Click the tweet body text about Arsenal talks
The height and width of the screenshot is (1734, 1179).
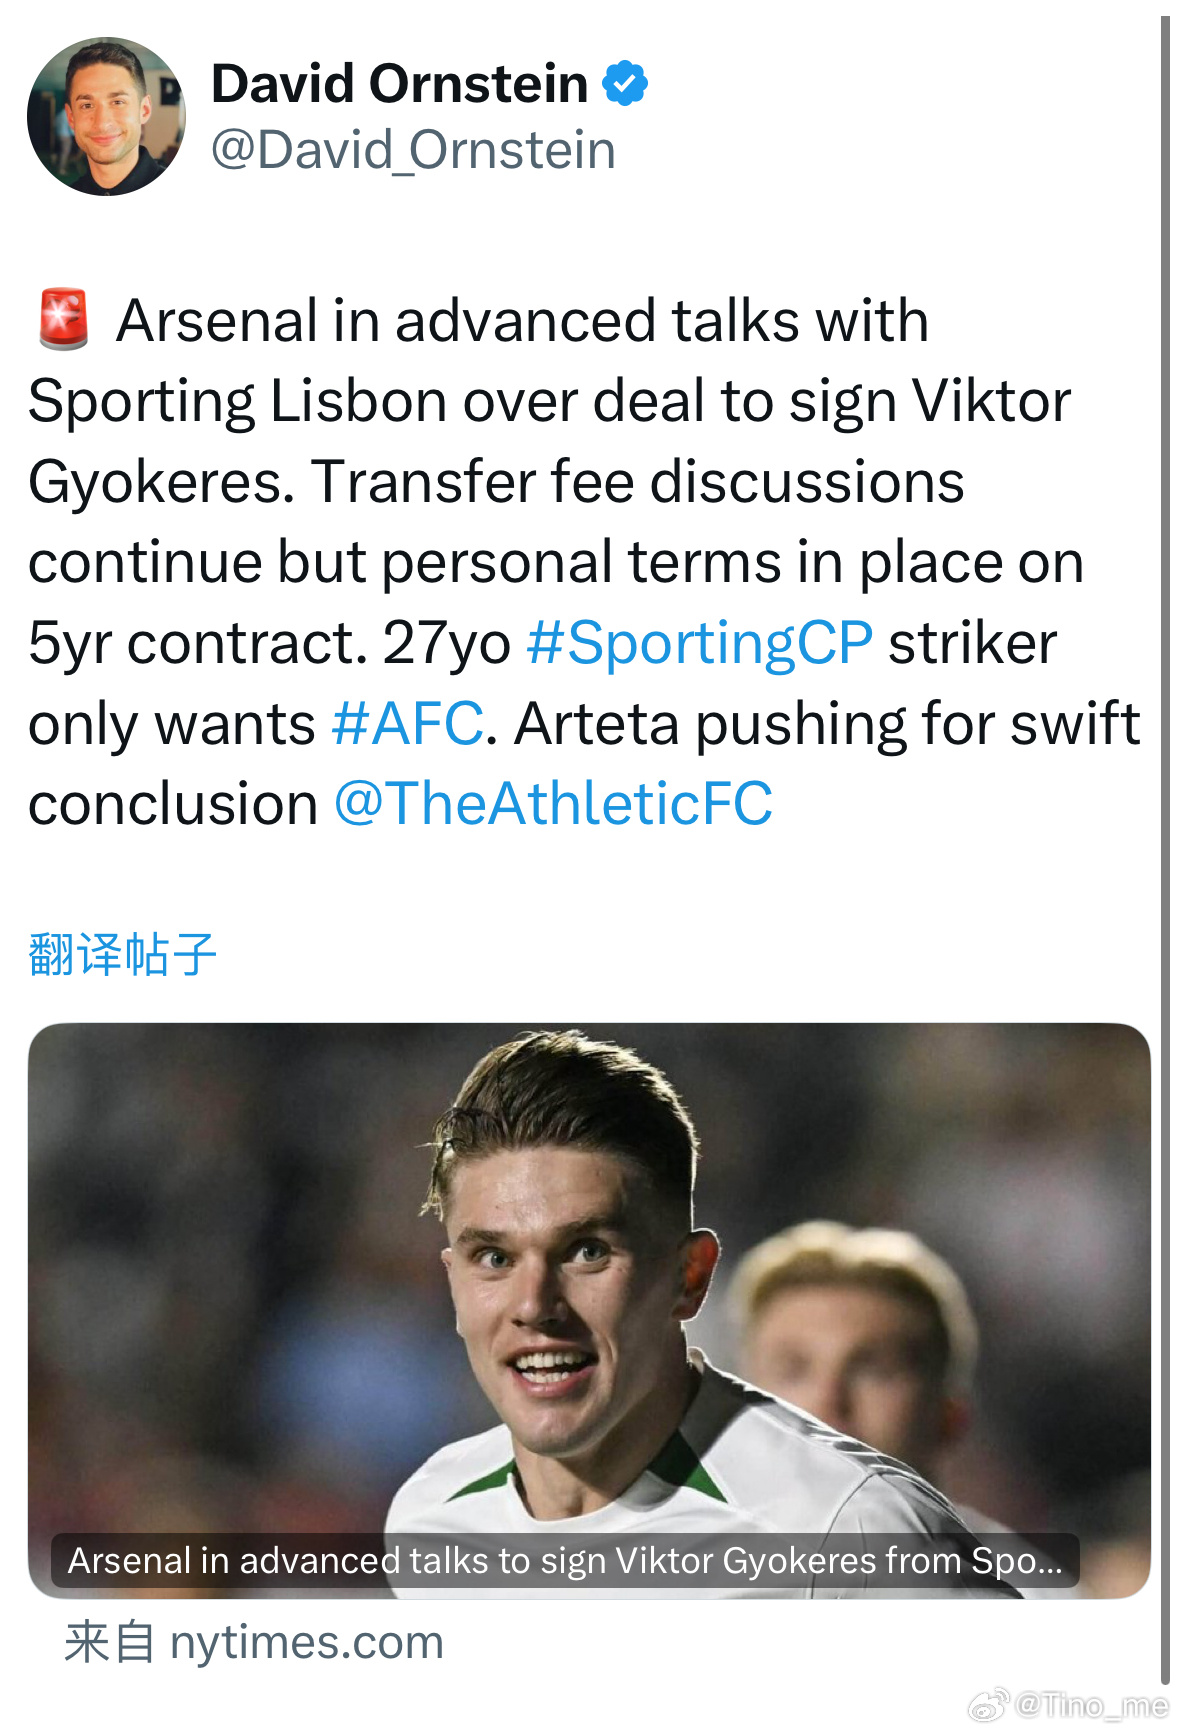click(x=584, y=562)
